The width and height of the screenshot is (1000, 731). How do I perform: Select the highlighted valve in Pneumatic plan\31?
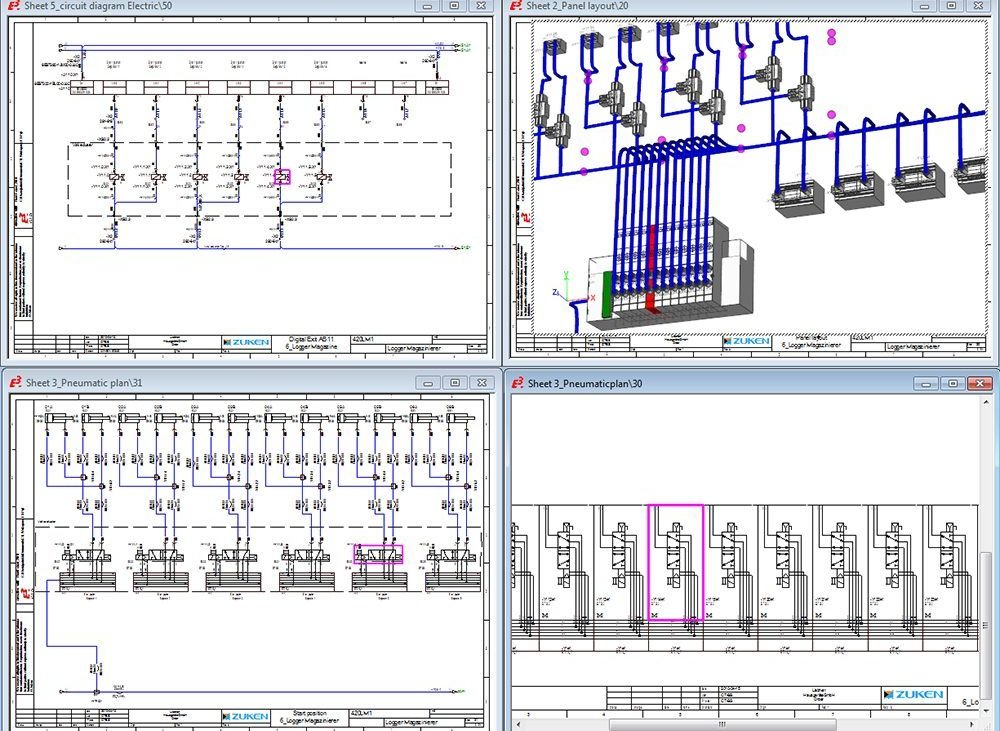click(379, 554)
